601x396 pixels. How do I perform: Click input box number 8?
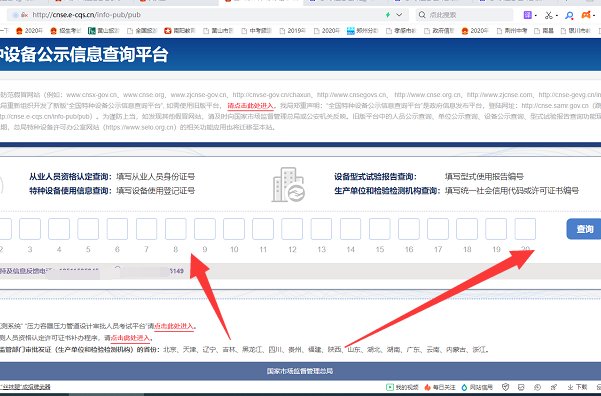(x=176, y=229)
